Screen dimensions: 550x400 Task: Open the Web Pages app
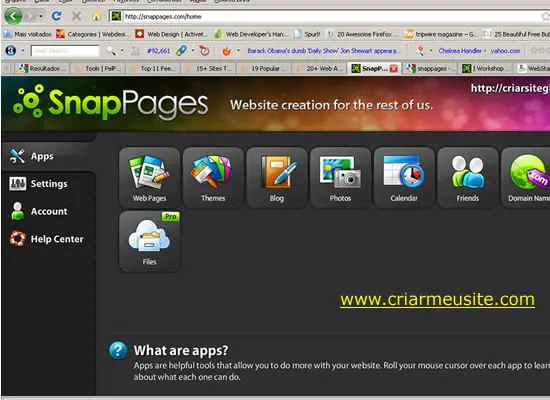[x=149, y=178]
